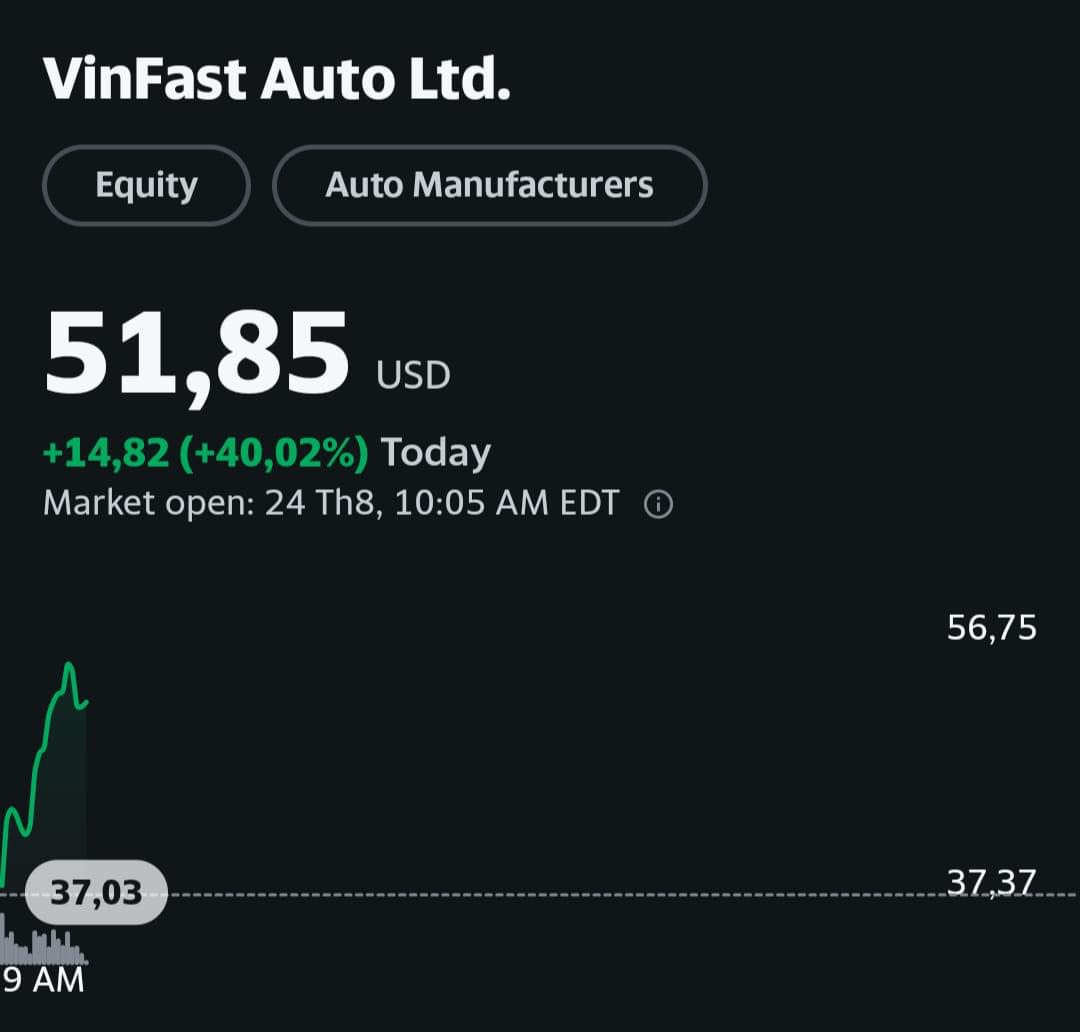The image size is (1080, 1032).
Task: Click the VinFast Auto Ltd. title
Action: [x=277, y=79]
